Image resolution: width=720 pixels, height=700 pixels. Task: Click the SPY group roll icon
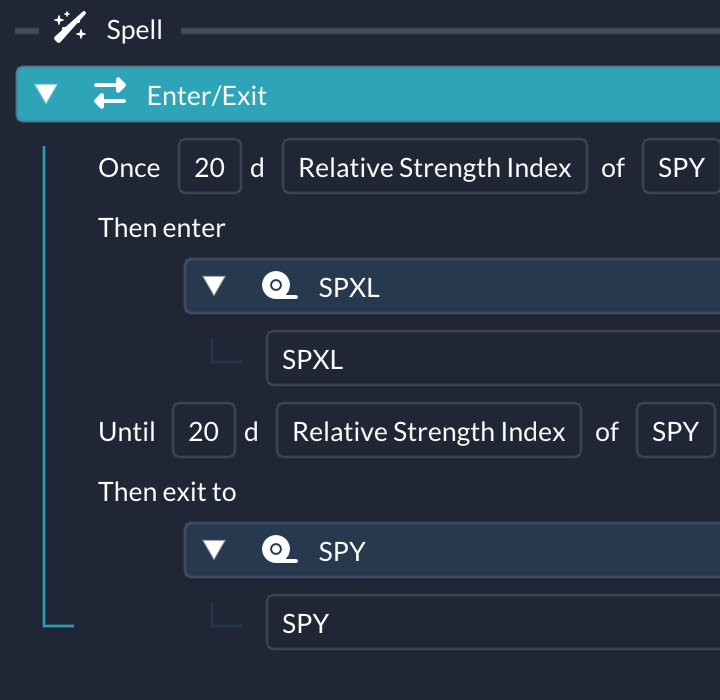[x=280, y=549]
